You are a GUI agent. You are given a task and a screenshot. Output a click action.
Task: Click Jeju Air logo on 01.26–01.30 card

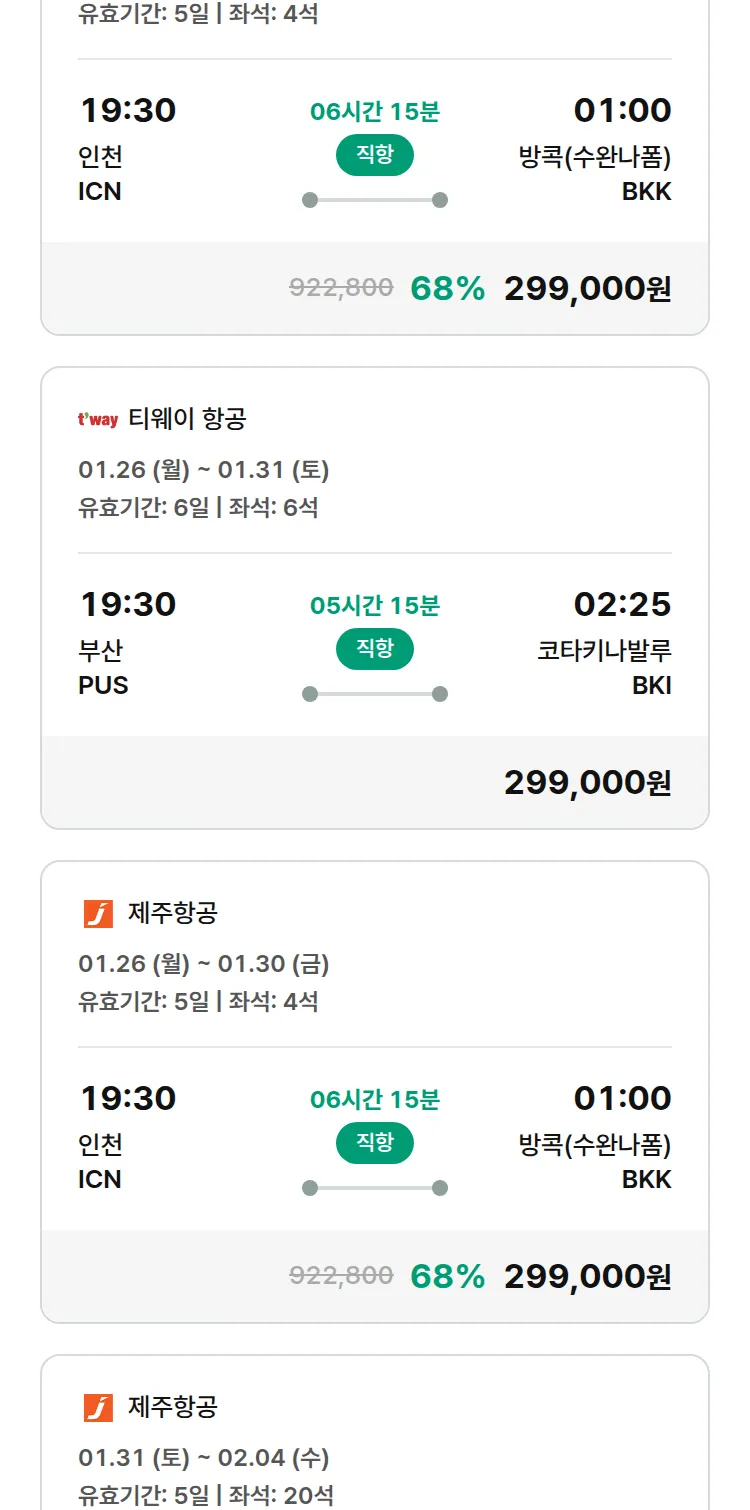coord(98,913)
